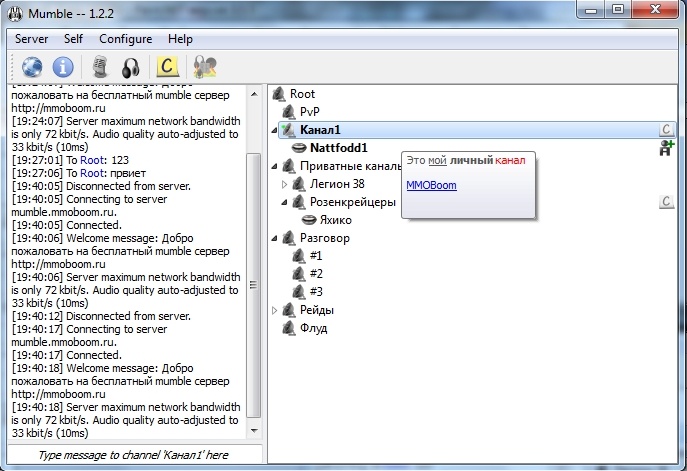687x471 pixels.
Task: Select the PvP channel
Action: coord(310,112)
